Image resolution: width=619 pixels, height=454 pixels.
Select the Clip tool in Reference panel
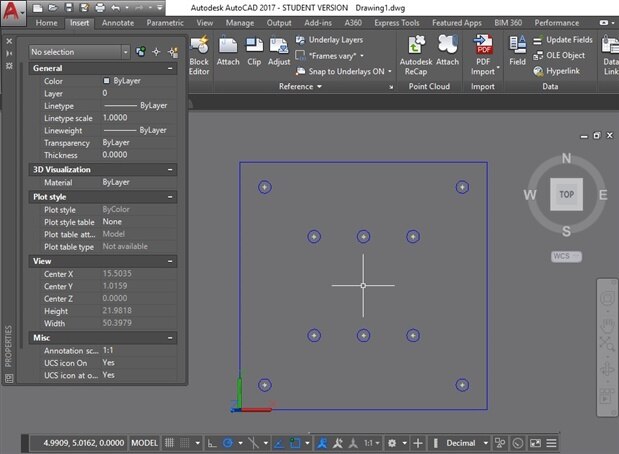click(x=254, y=51)
